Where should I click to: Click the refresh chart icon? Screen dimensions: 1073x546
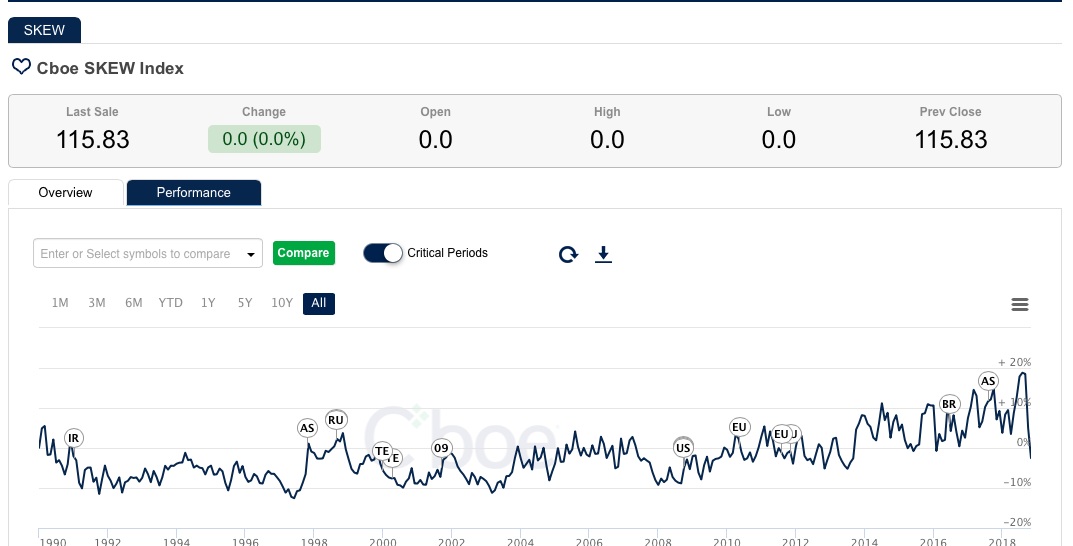click(x=568, y=254)
